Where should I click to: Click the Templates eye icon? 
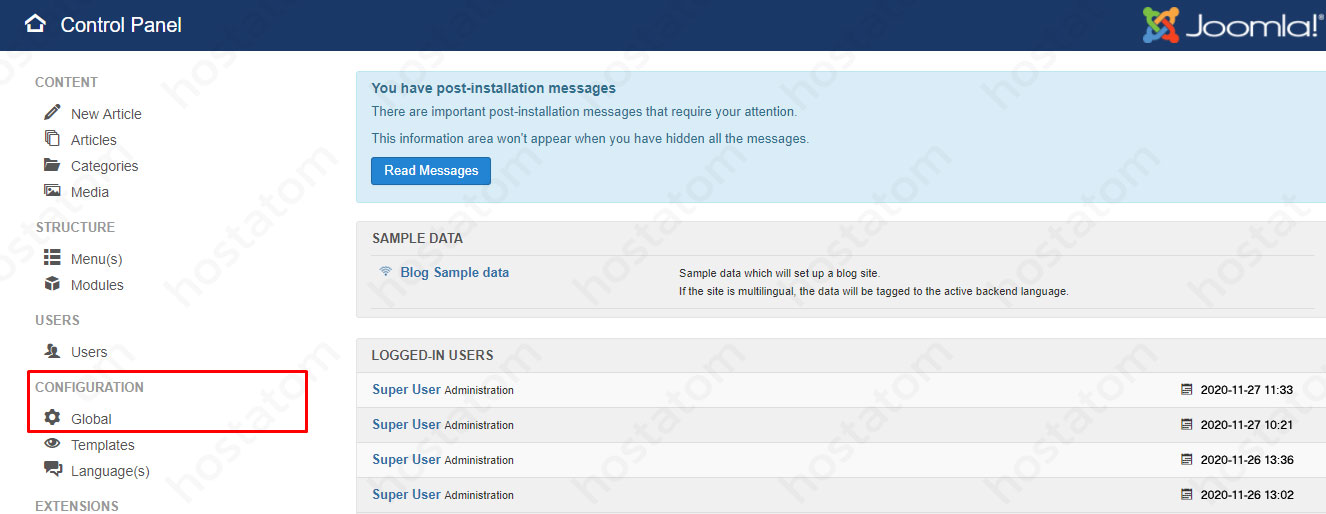tap(52, 444)
